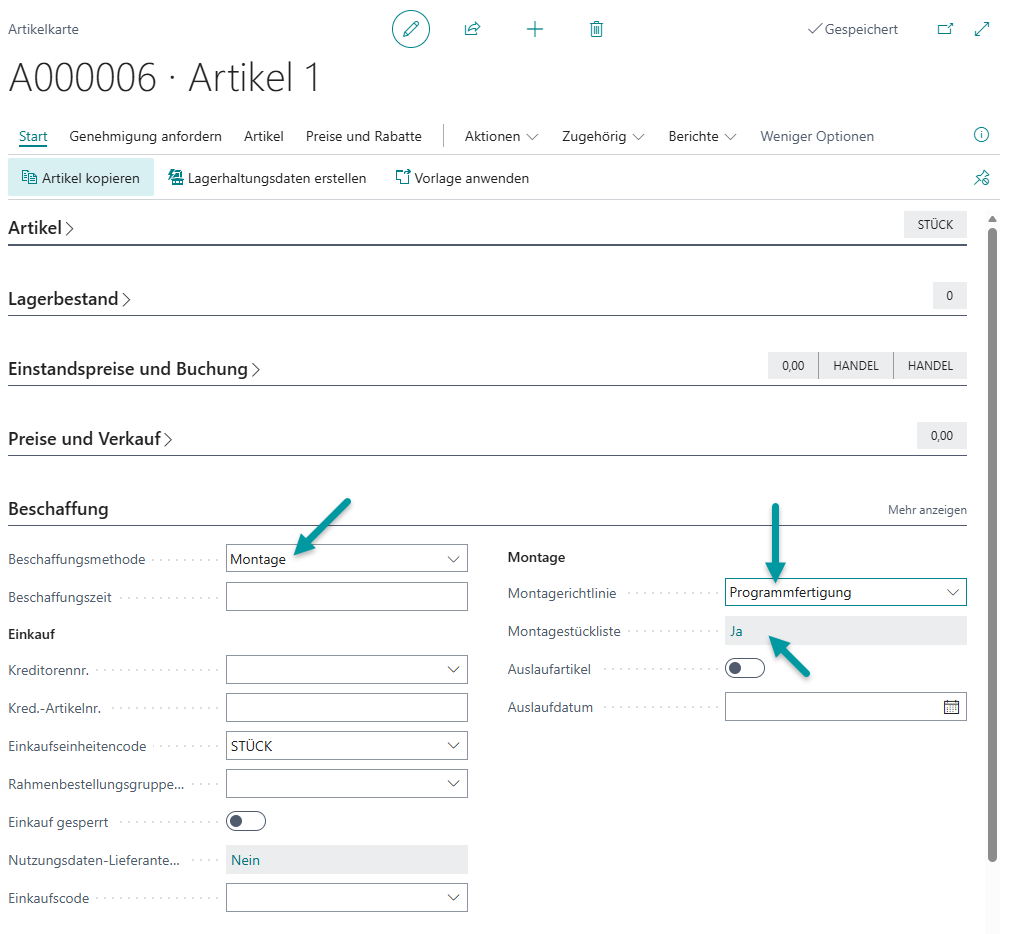Click the trash can delete icon
This screenshot has width=1011, height=934.
(x=596, y=29)
